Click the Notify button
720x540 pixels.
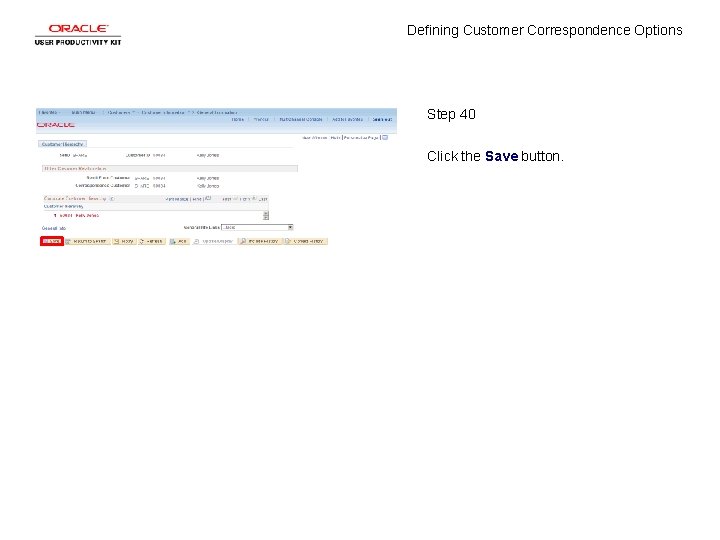(124, 241)
